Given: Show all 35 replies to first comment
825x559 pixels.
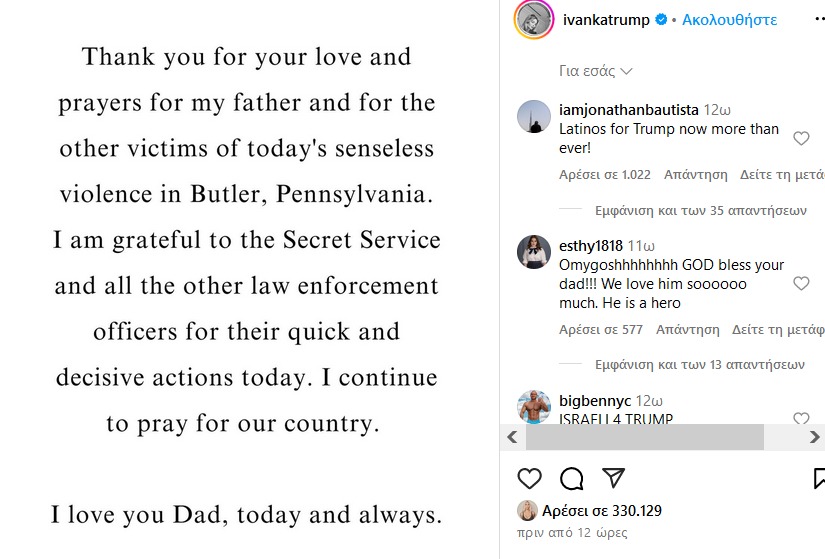Looking at the screenshot, I should pyautogui.click(x=699, y=211).
